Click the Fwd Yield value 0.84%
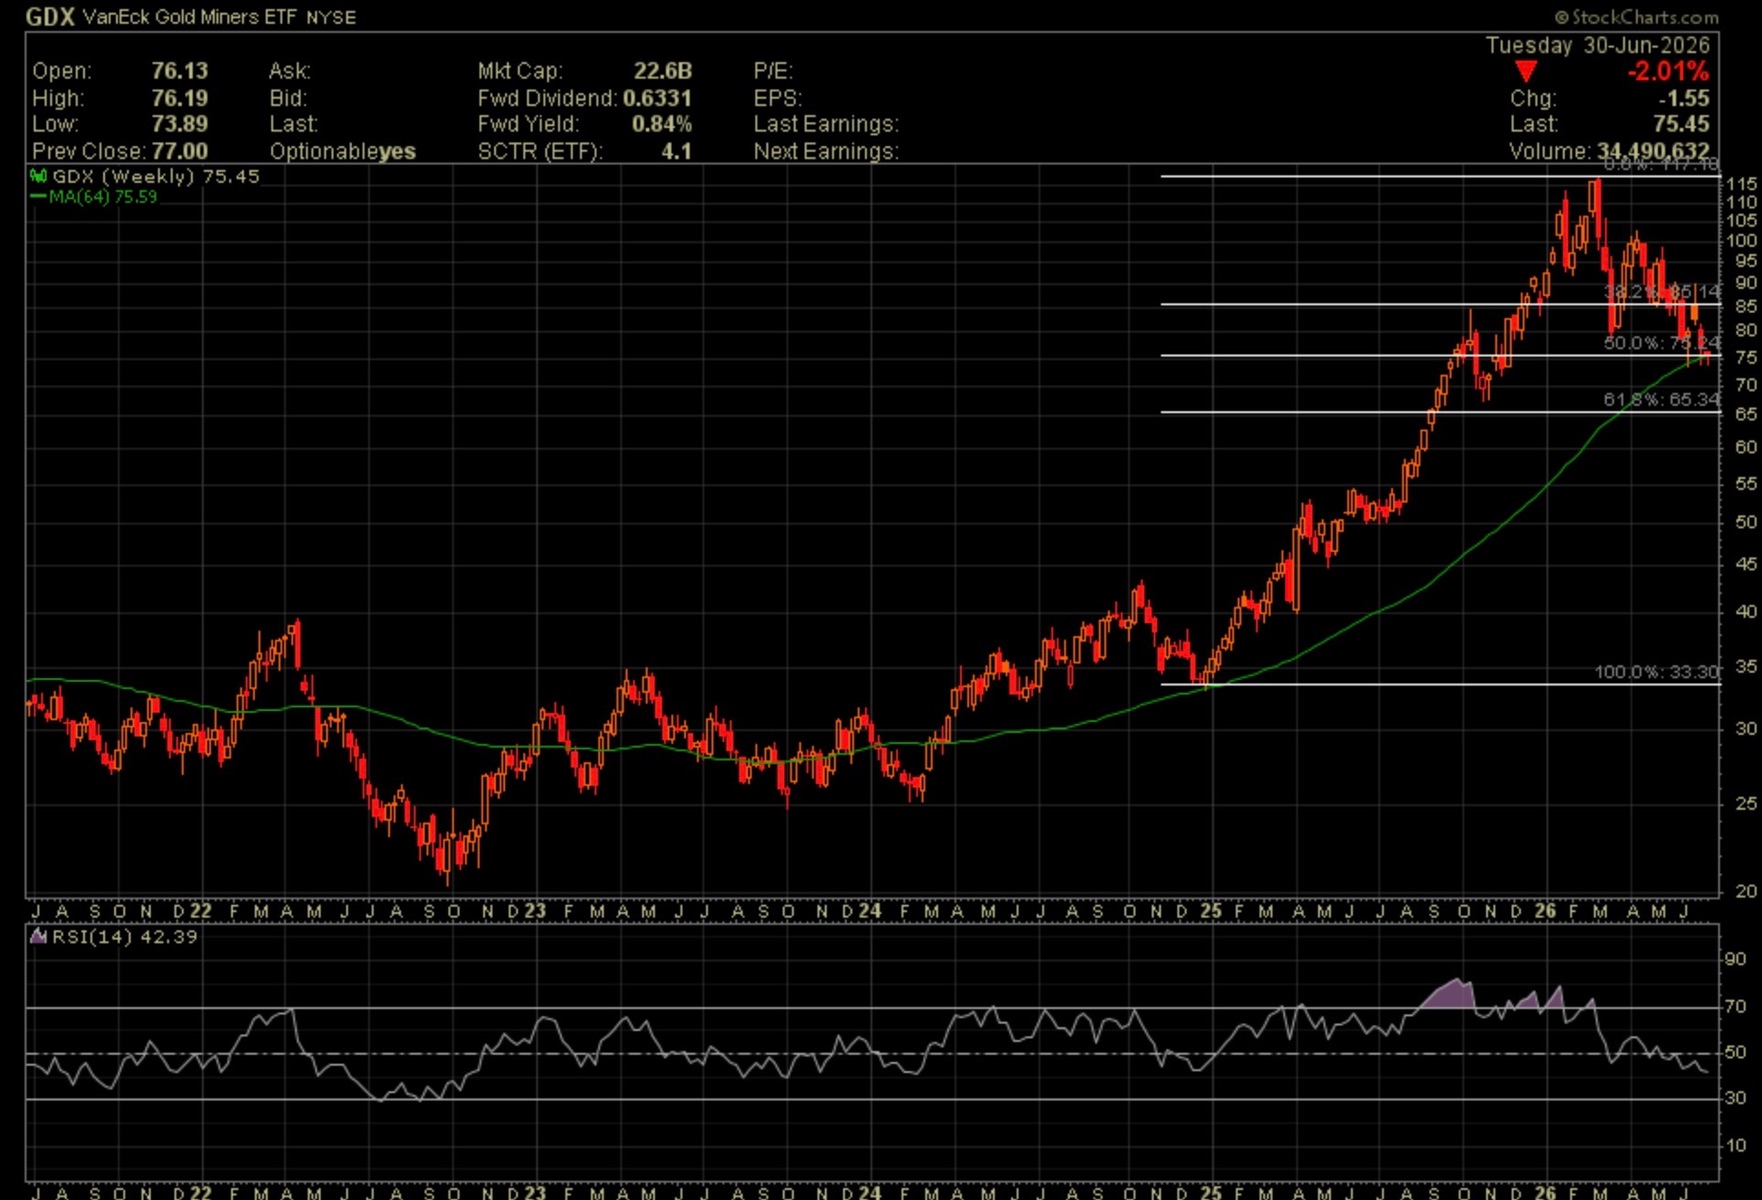 point(662,124)
